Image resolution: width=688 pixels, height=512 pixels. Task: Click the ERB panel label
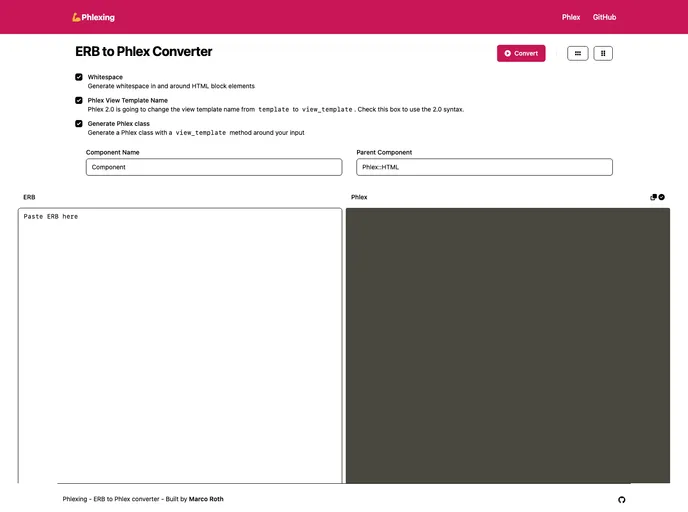click(x=29, y=197)
